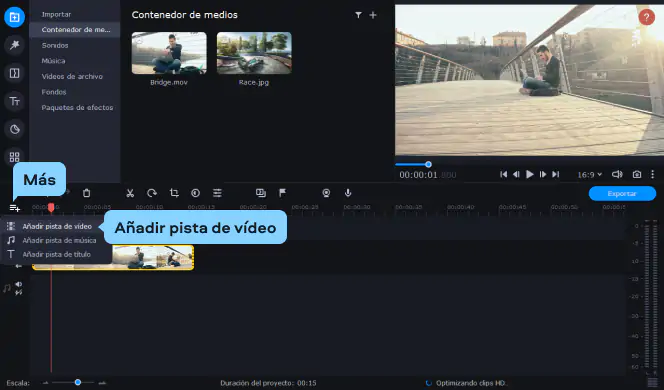The width and height of the screenshot is (664, 390).
Task: Click the Escala zoom slider handle
Action: 77,382
